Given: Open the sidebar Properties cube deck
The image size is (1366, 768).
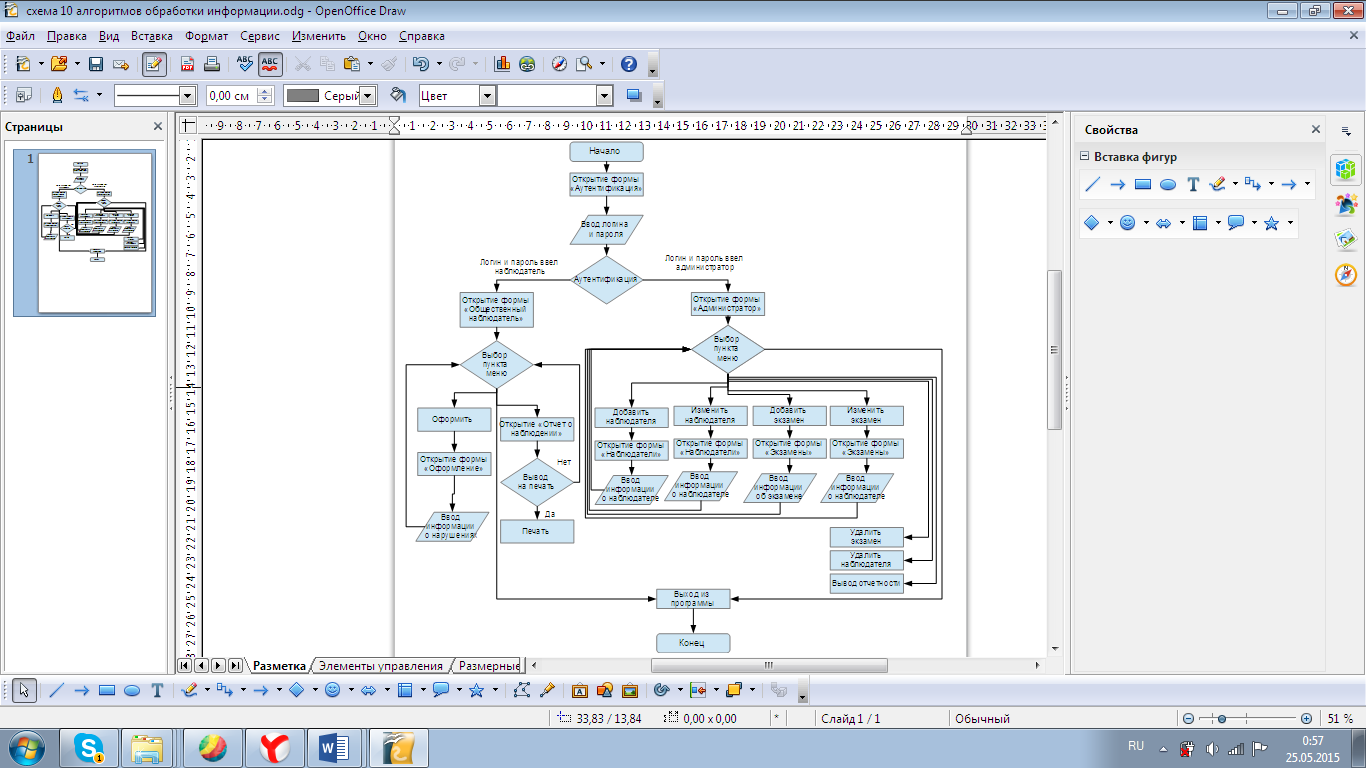Looking at the screenshot, I should tap(1346, 169).
